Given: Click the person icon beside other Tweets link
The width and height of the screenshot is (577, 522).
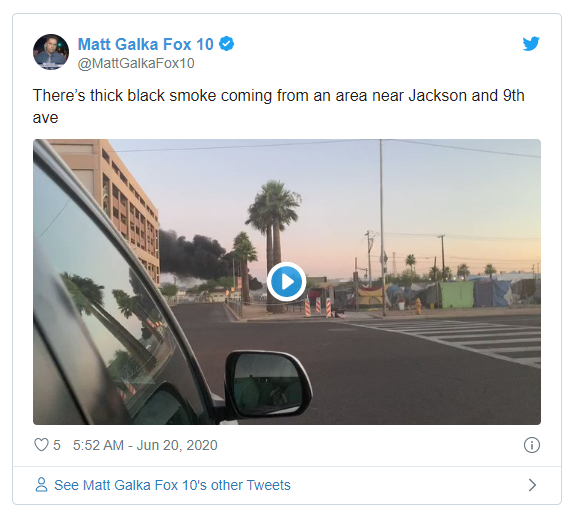Looking at the screenshot, I should tap(41, 485).
